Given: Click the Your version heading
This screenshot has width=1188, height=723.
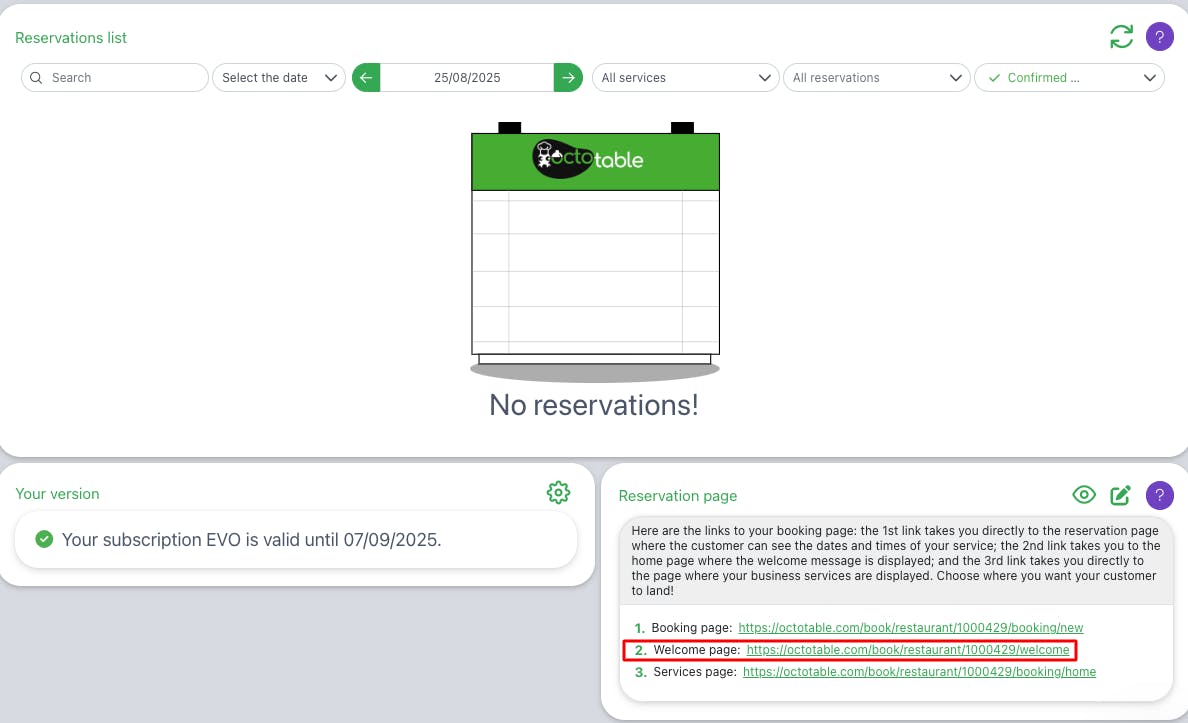Looking at the screenshot, I should 58,493.
